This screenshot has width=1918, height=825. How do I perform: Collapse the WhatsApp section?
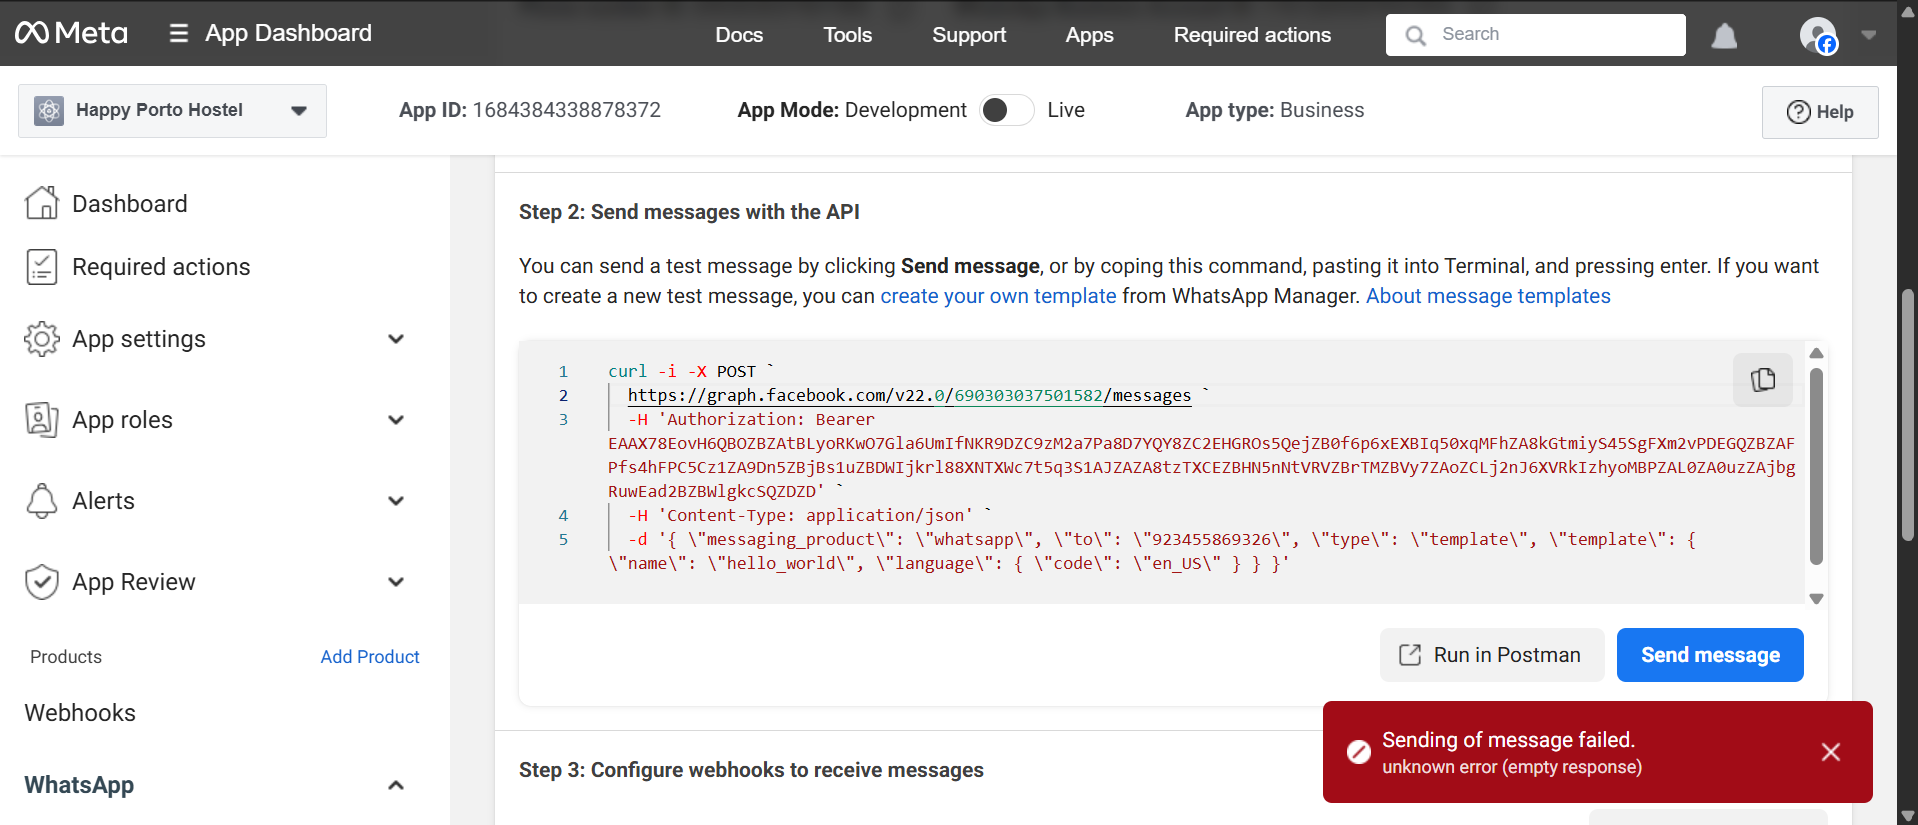coord(396,785)
